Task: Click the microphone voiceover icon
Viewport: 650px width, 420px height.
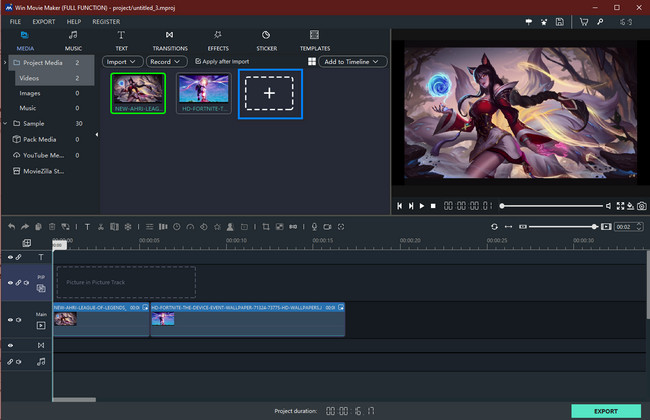Action: (x=314, y=227)
